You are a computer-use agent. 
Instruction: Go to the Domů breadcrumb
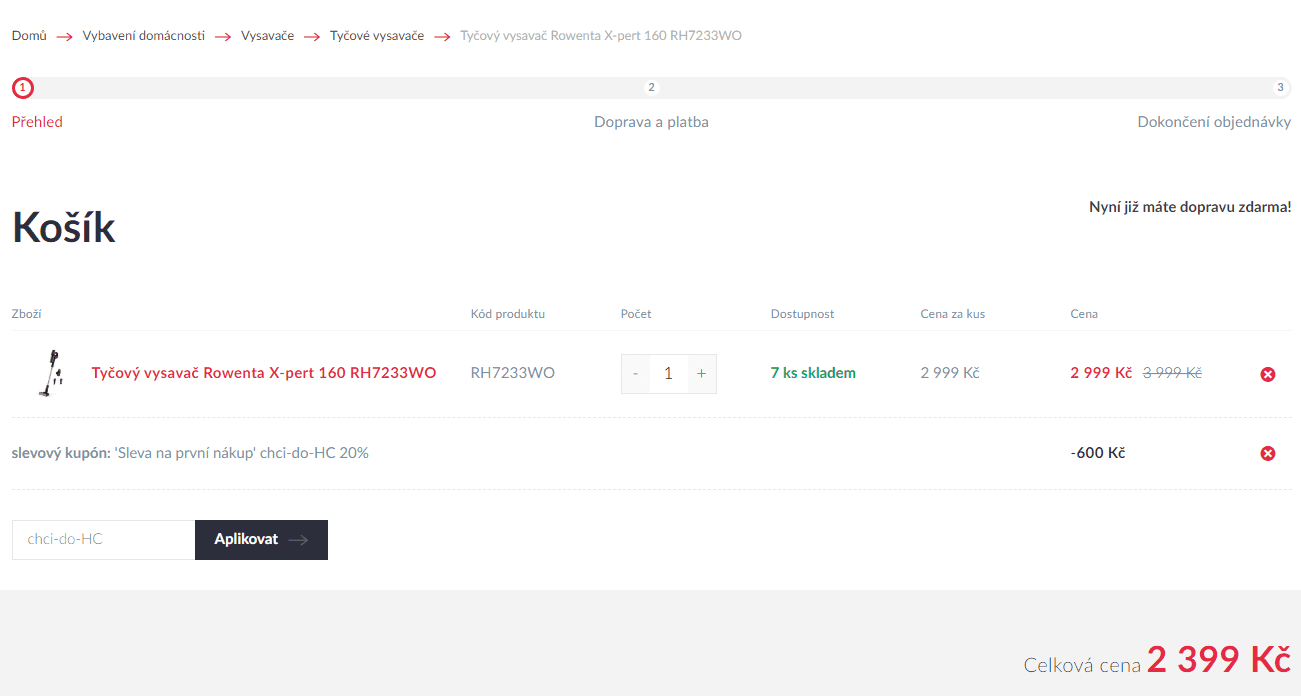29,36
